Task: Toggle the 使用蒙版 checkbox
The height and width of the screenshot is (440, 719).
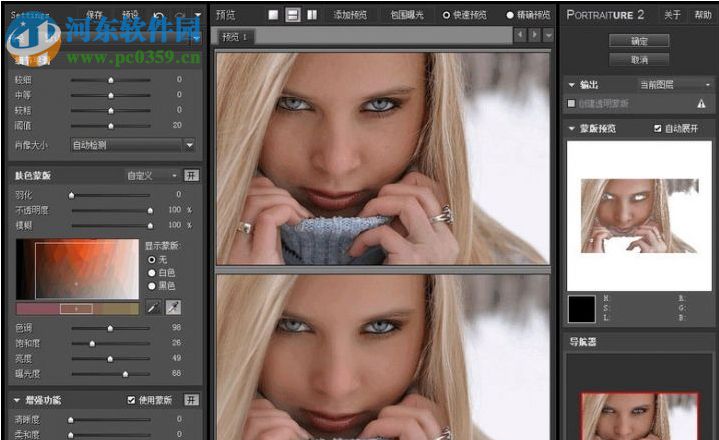Action: [x=131, y=400]
